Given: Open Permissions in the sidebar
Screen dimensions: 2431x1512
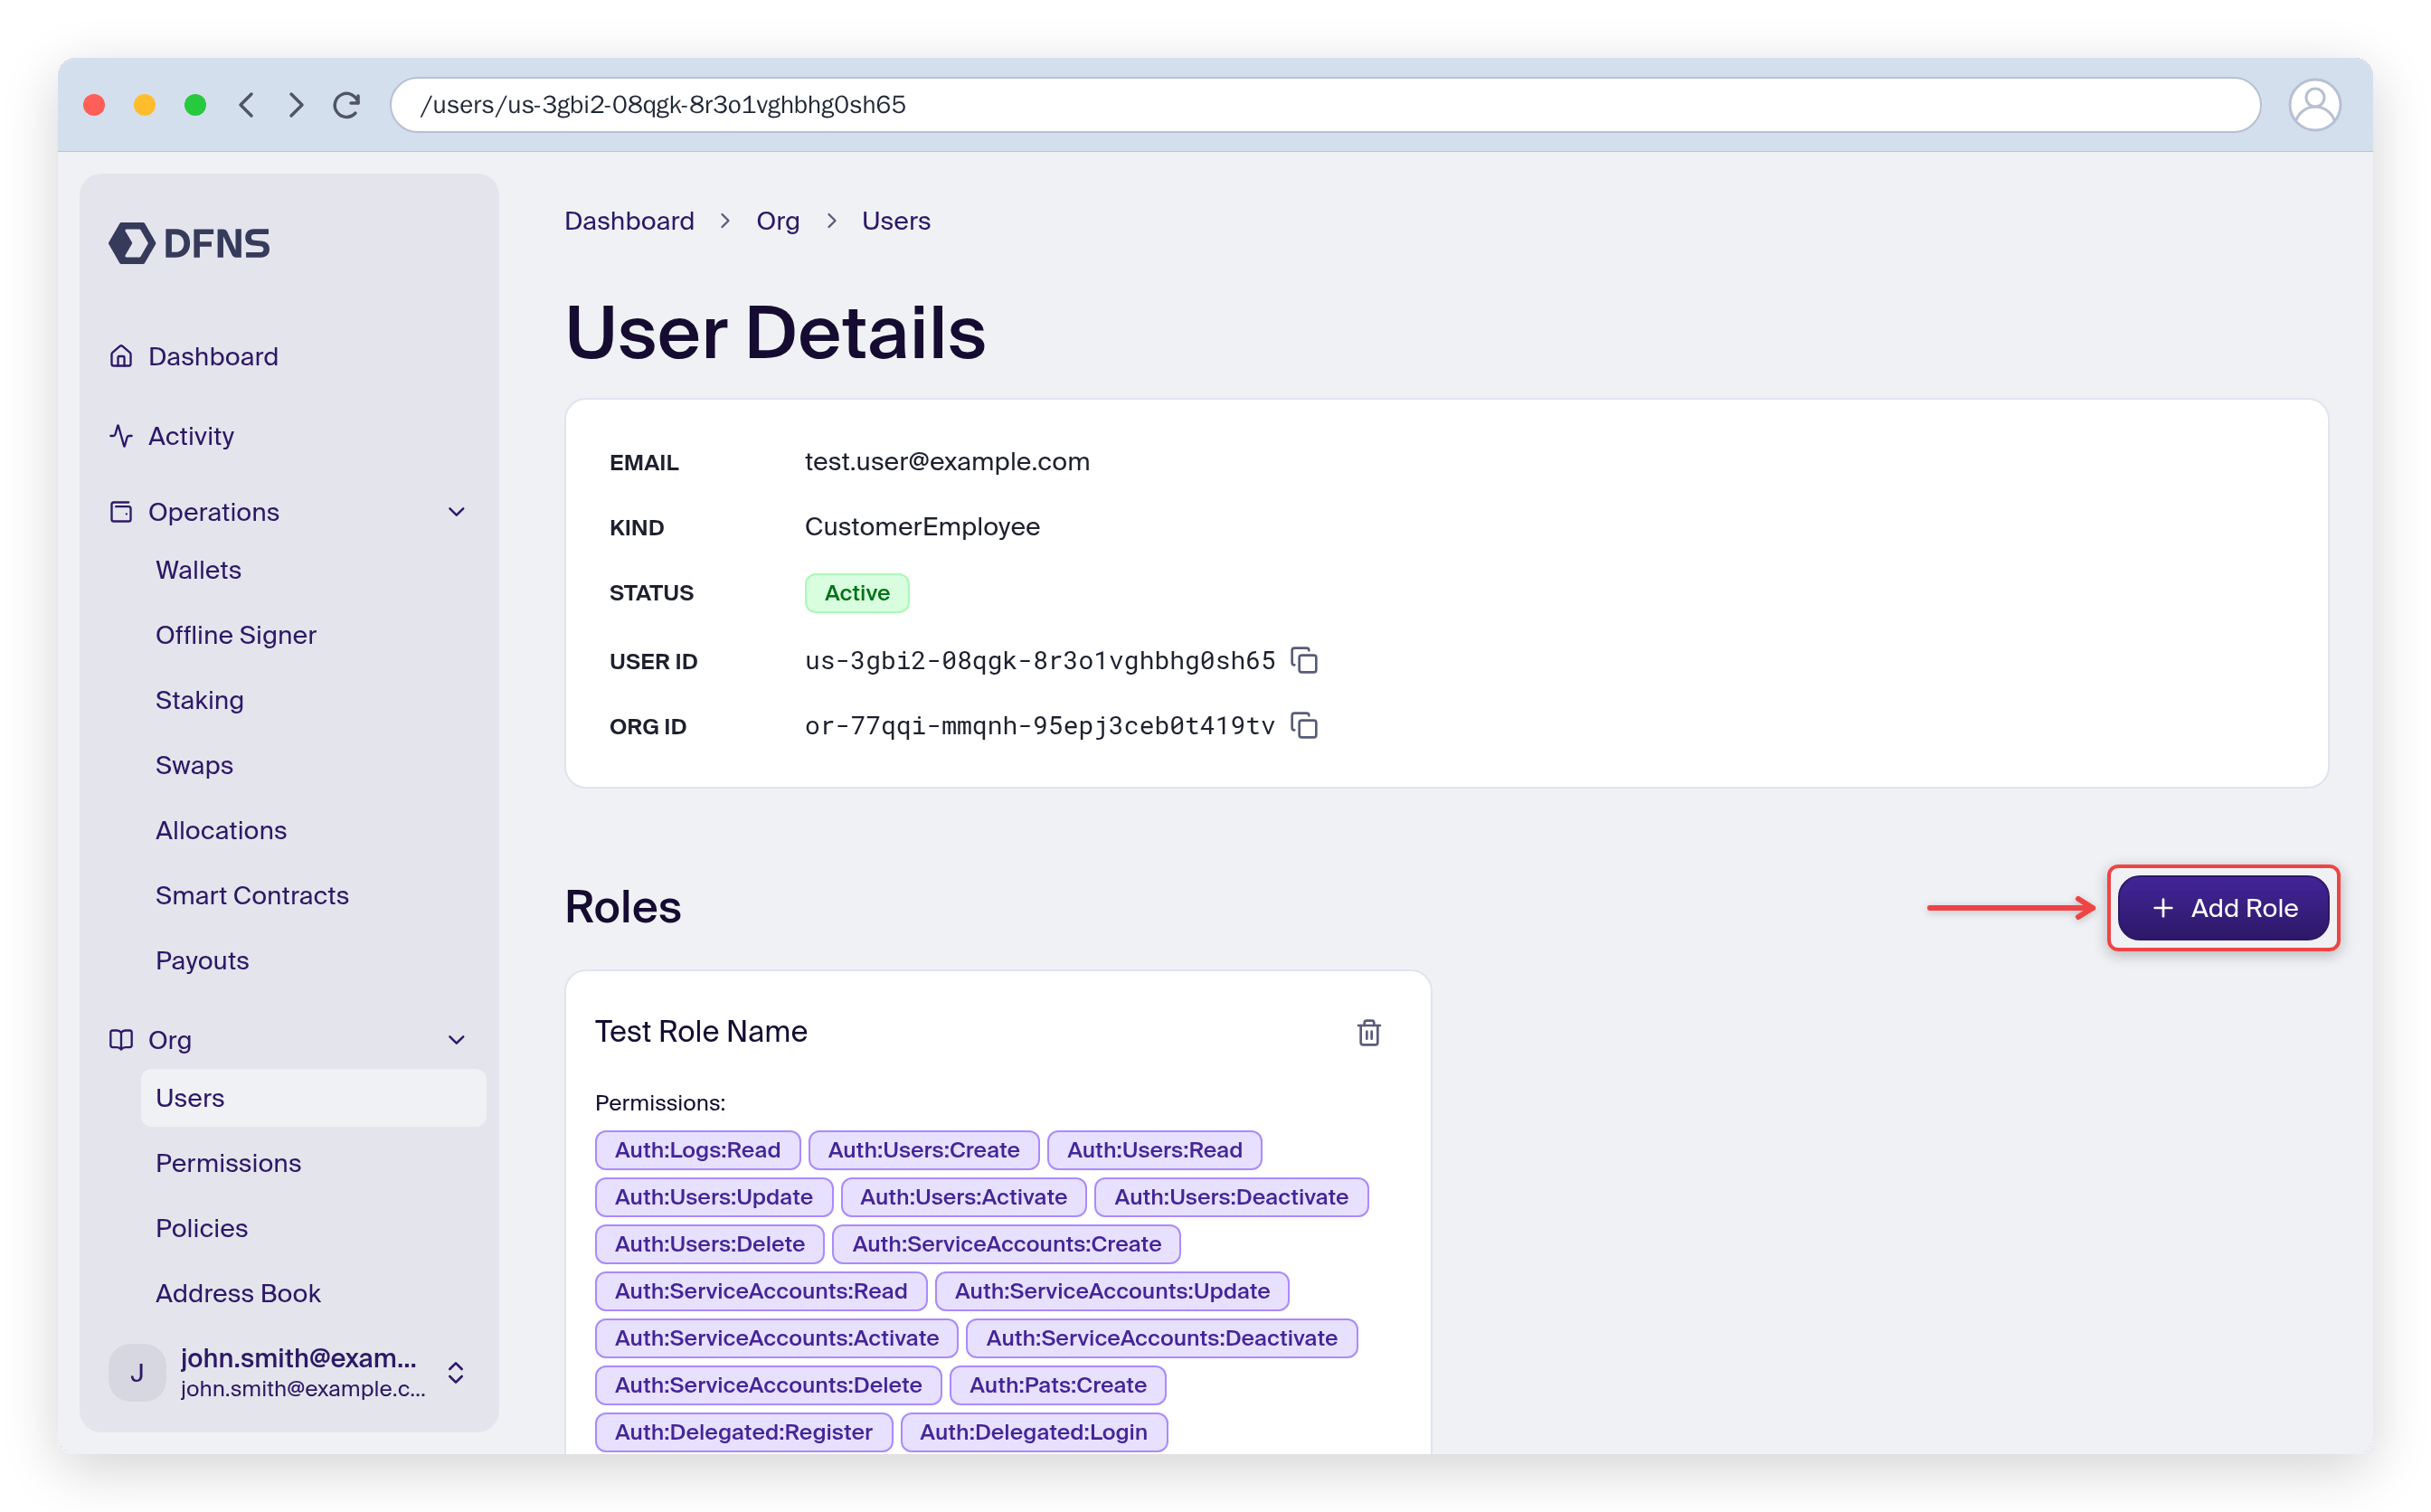Looking at the screenshot, I should pos(228,1163).
